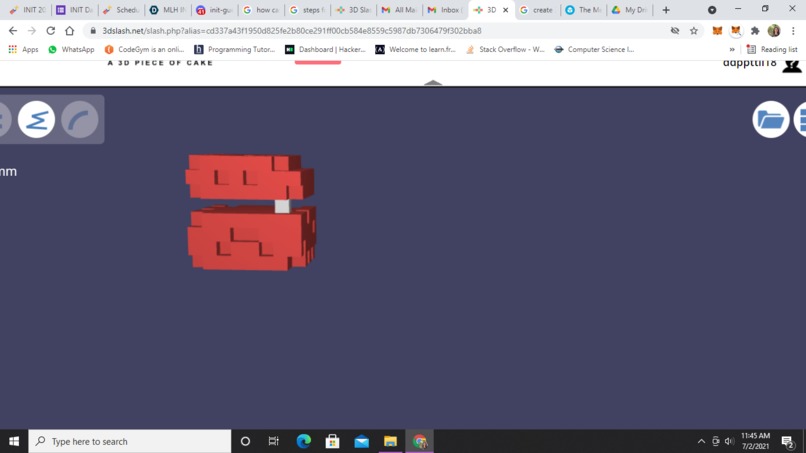The height and width of the screenshot is (453, 806).
Task: Open the Chrome three-dot menu
Action: (x=793, y=31)
